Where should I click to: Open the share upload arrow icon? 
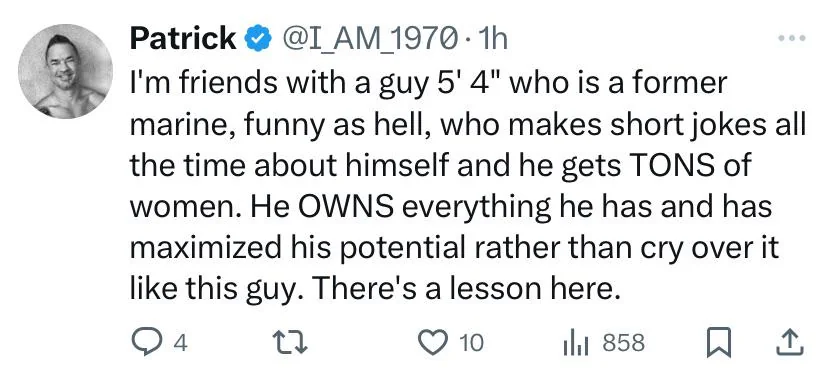pos(790,342)
